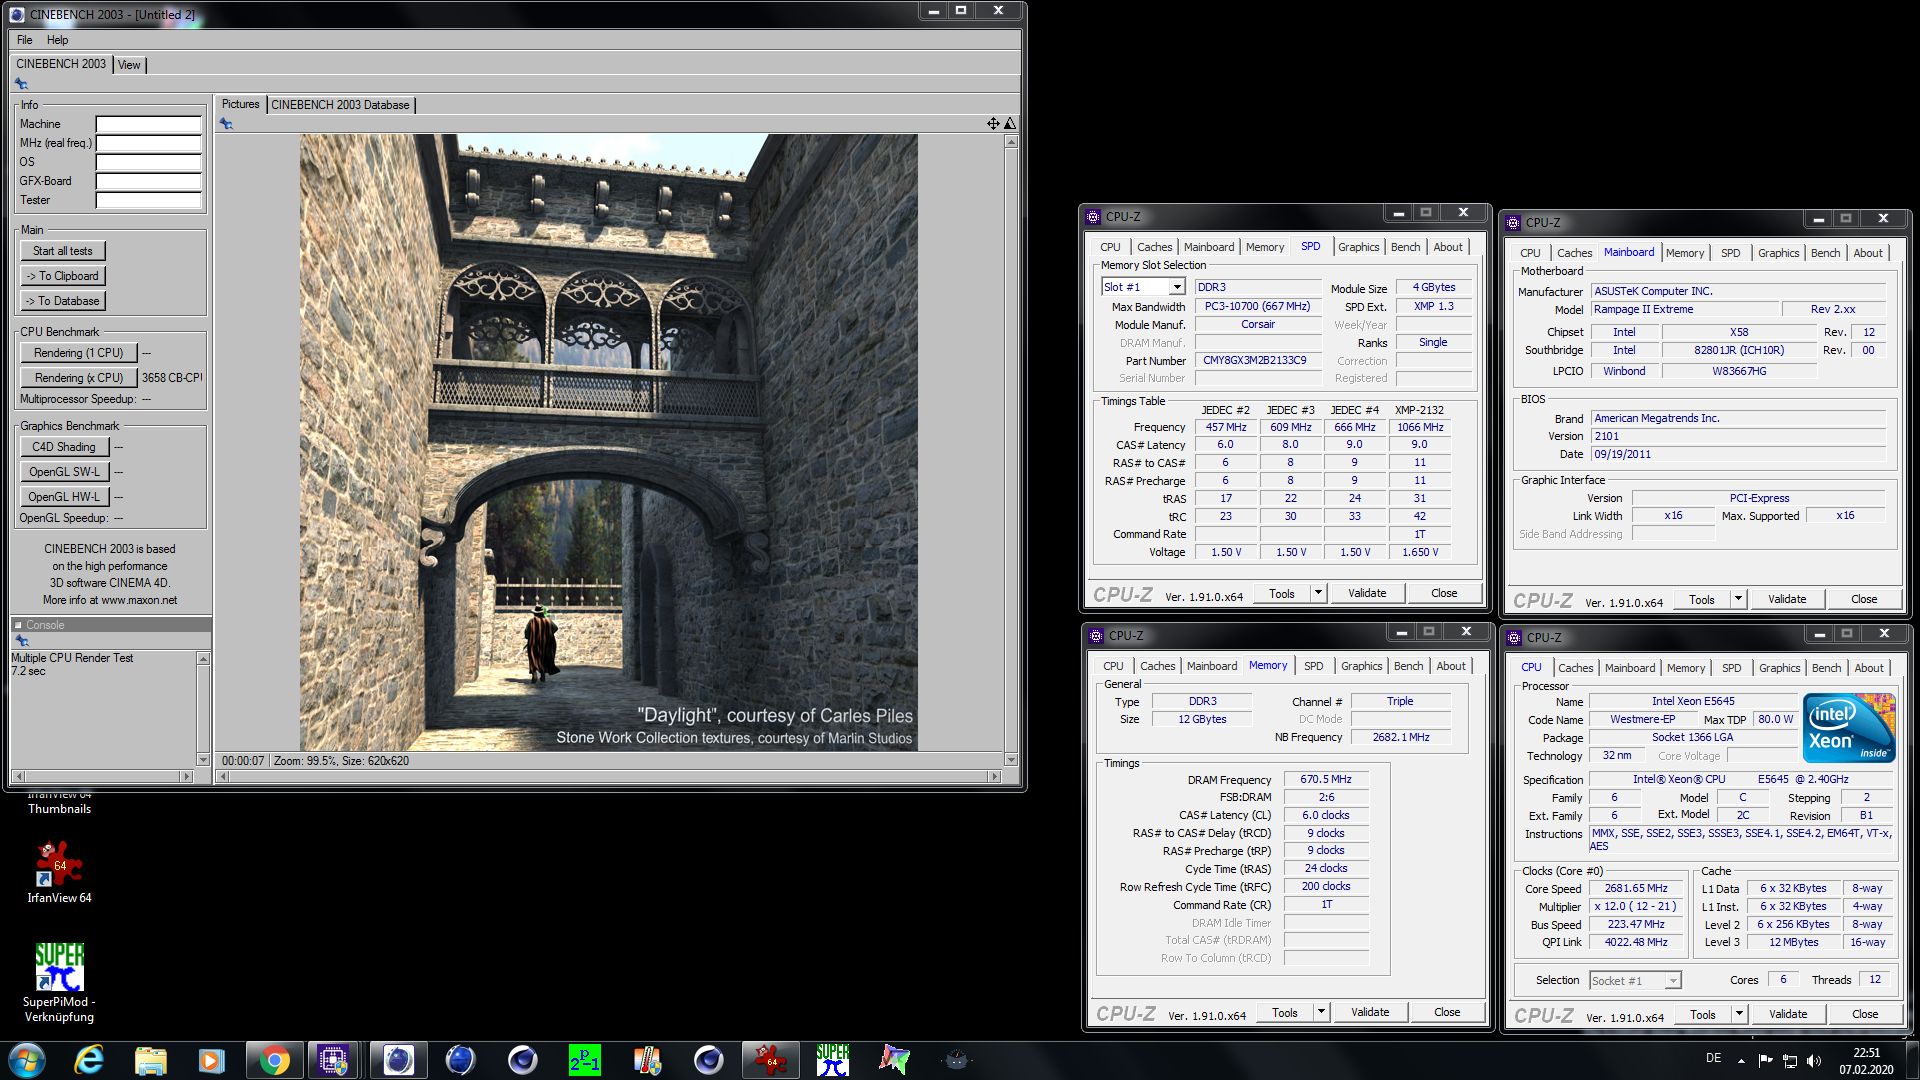Viewport: 1920px width, 1080px height.
Task: Open Tools dropdown arrow in Memory window
Action: tap(1321, 1012)
